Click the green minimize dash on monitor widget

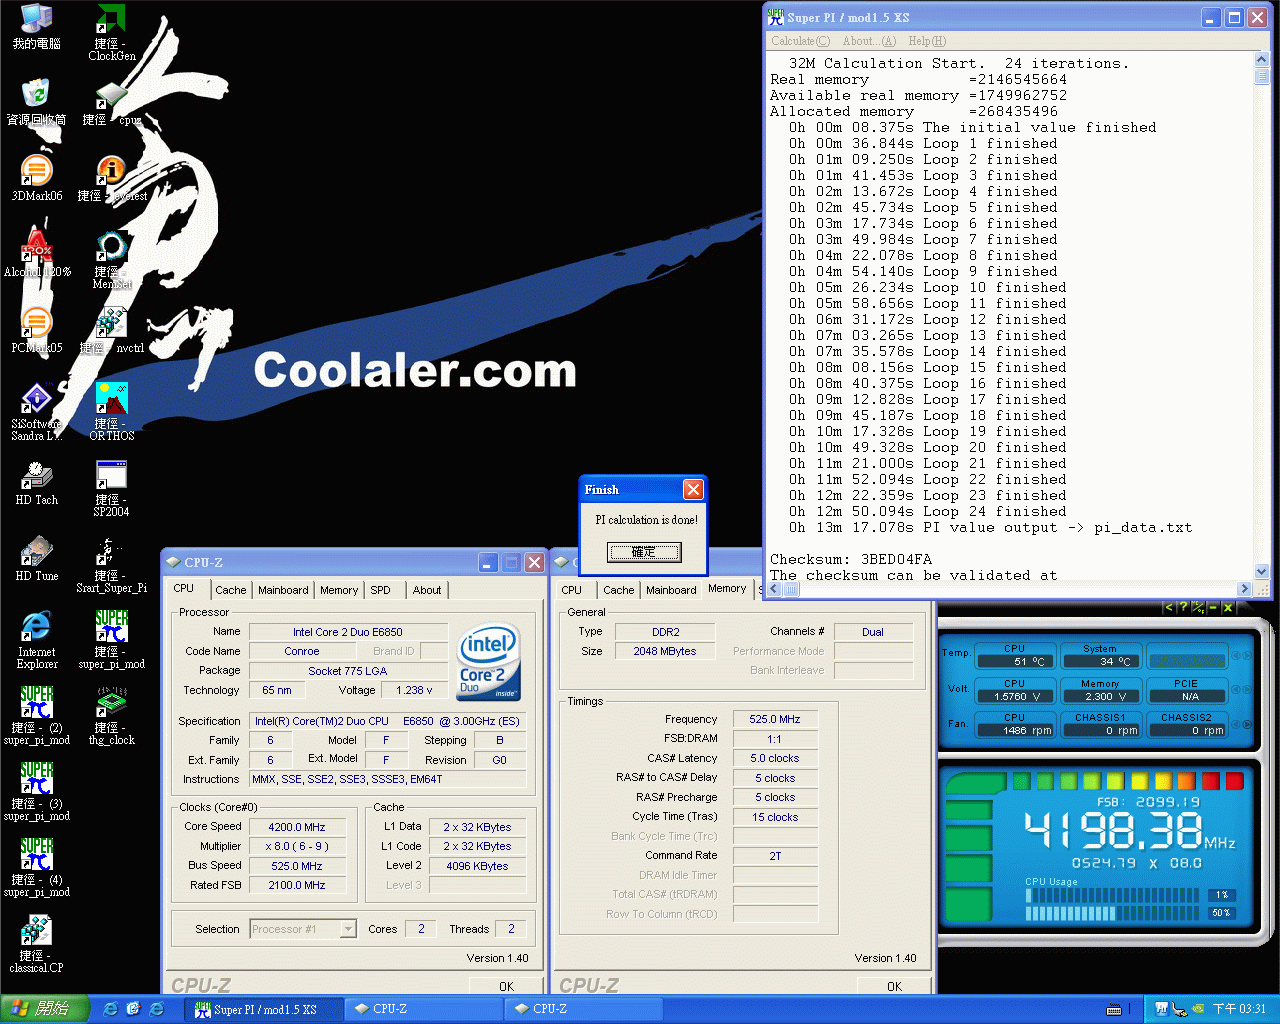[1213, 607]
